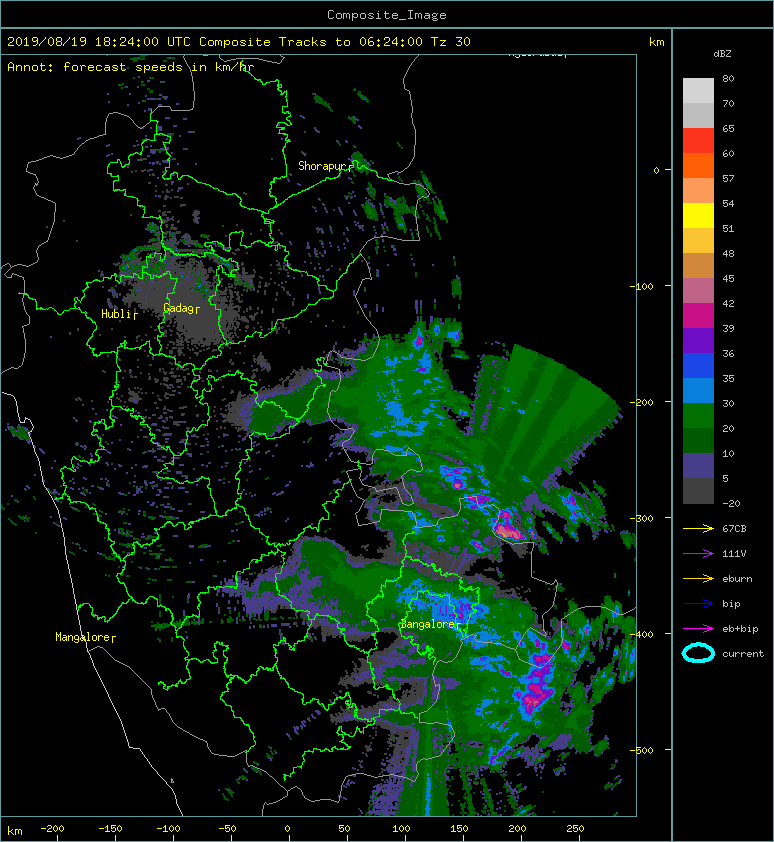Image resolution: width=774 pixels, height=842 pixels.
Task: Click the 'Annot: forecast speeds in km/hr' line
Action: (x=131, y=67)
